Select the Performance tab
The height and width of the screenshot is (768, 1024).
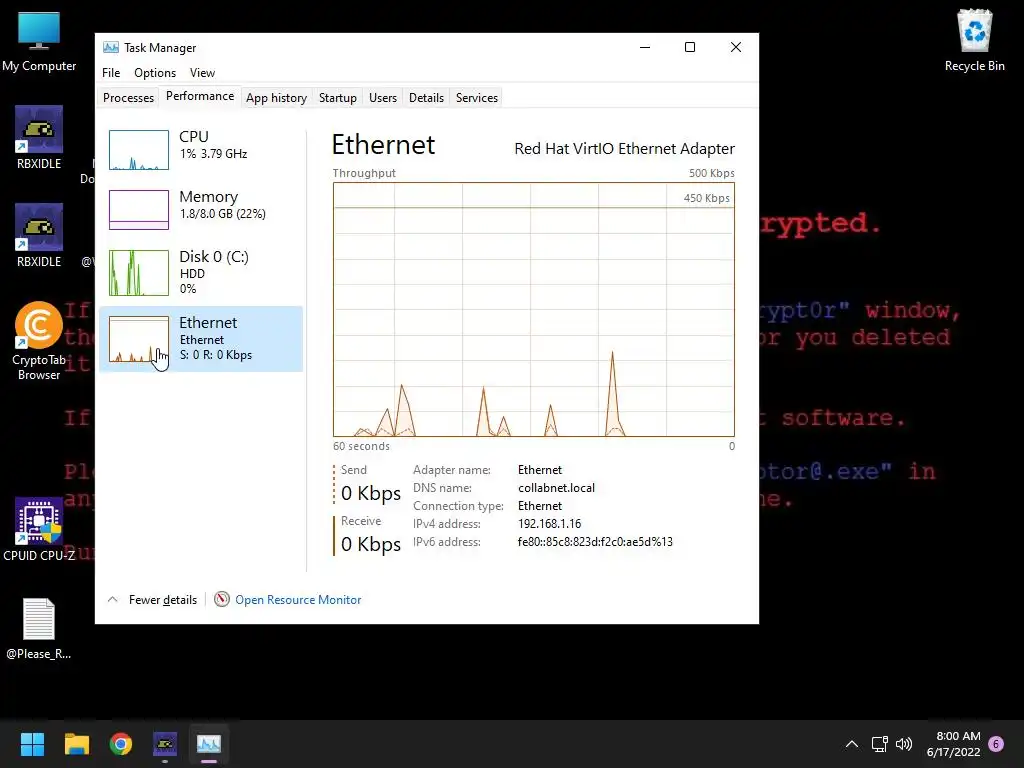coord(200,96)
